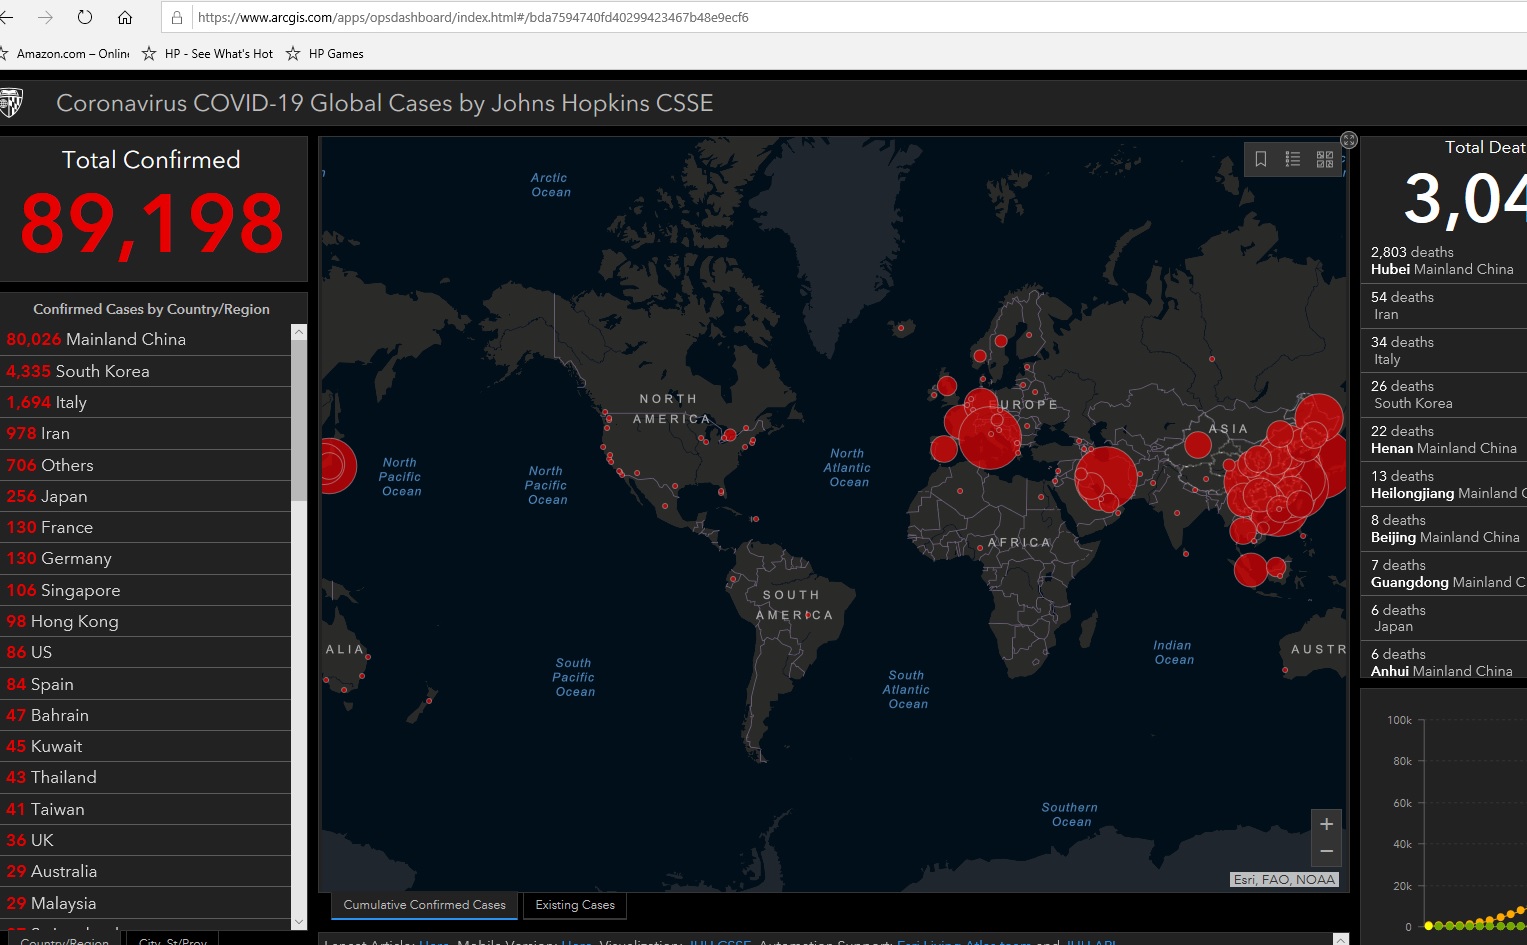Select the 98 Hong Kong row
Viewport: 1527px width, 945px height.
click(146, 621)
